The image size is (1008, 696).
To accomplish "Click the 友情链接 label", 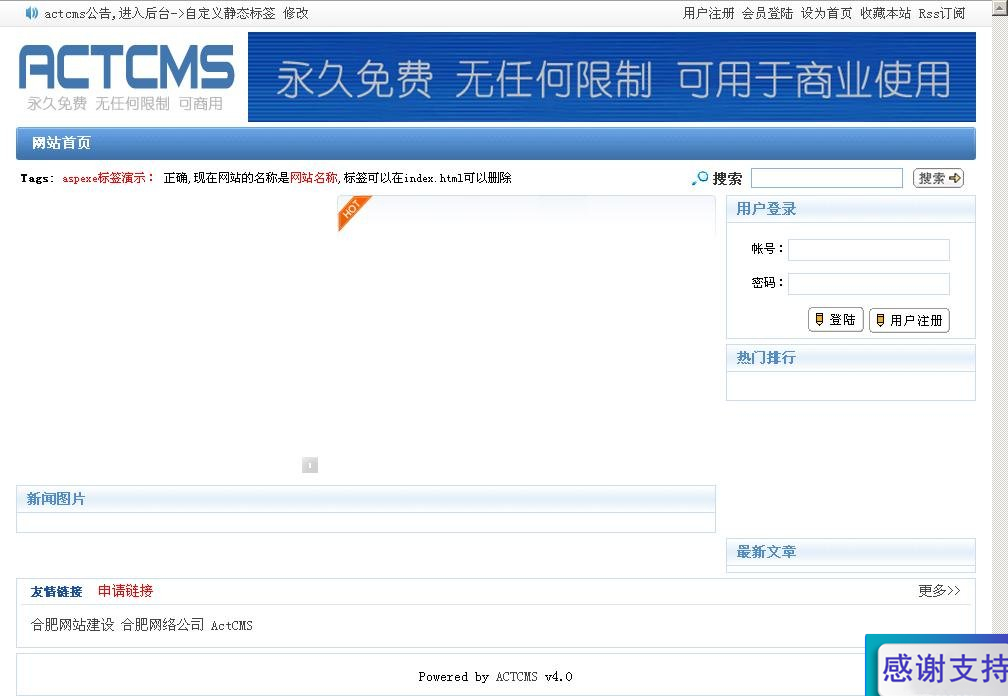I will 57,591.
